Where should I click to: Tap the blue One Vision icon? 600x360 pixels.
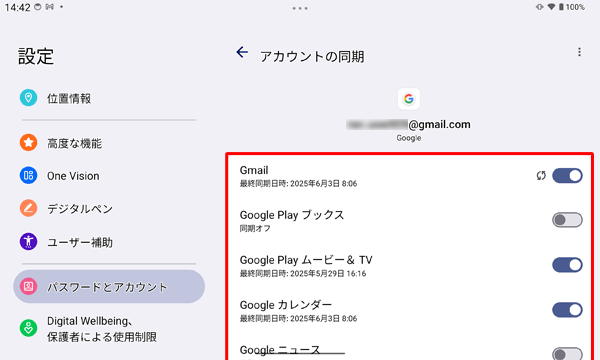pos(28,176)
